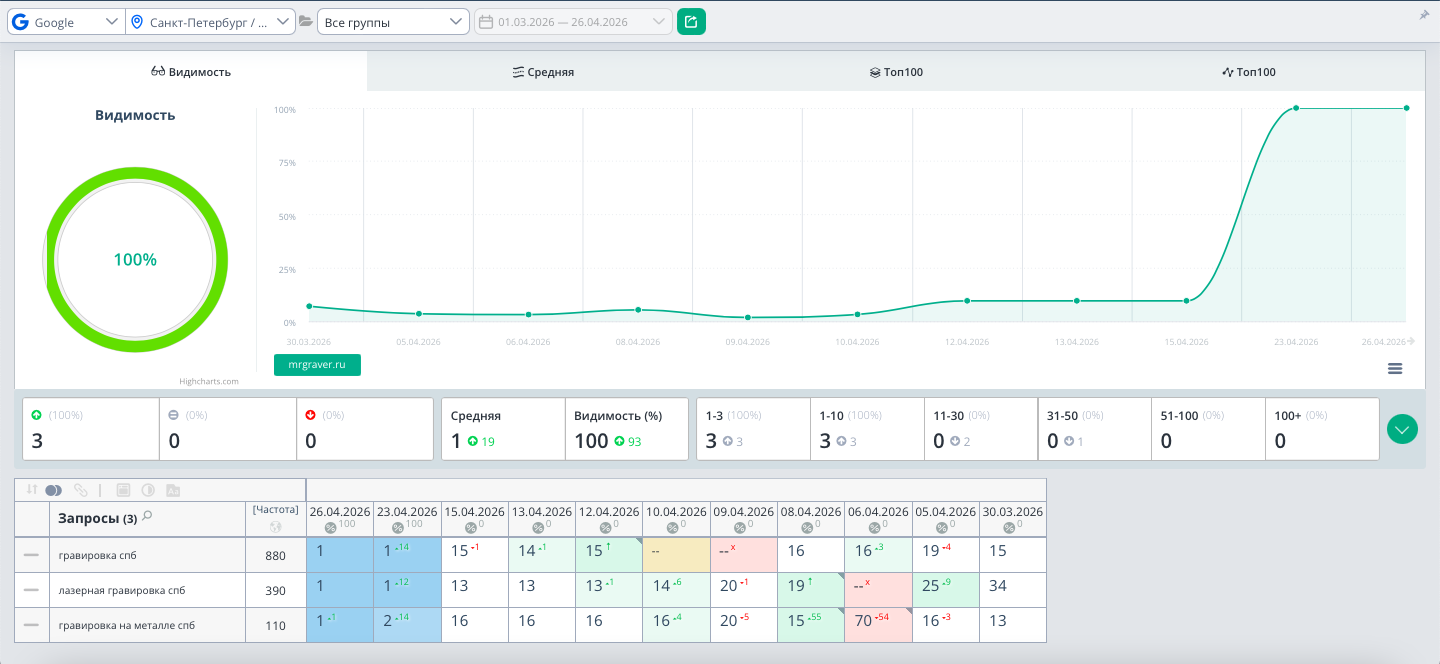This screenshot has height=664, width=1440.
Task: Click the percent icon under 15.04.2026
Action: point(470,527)
